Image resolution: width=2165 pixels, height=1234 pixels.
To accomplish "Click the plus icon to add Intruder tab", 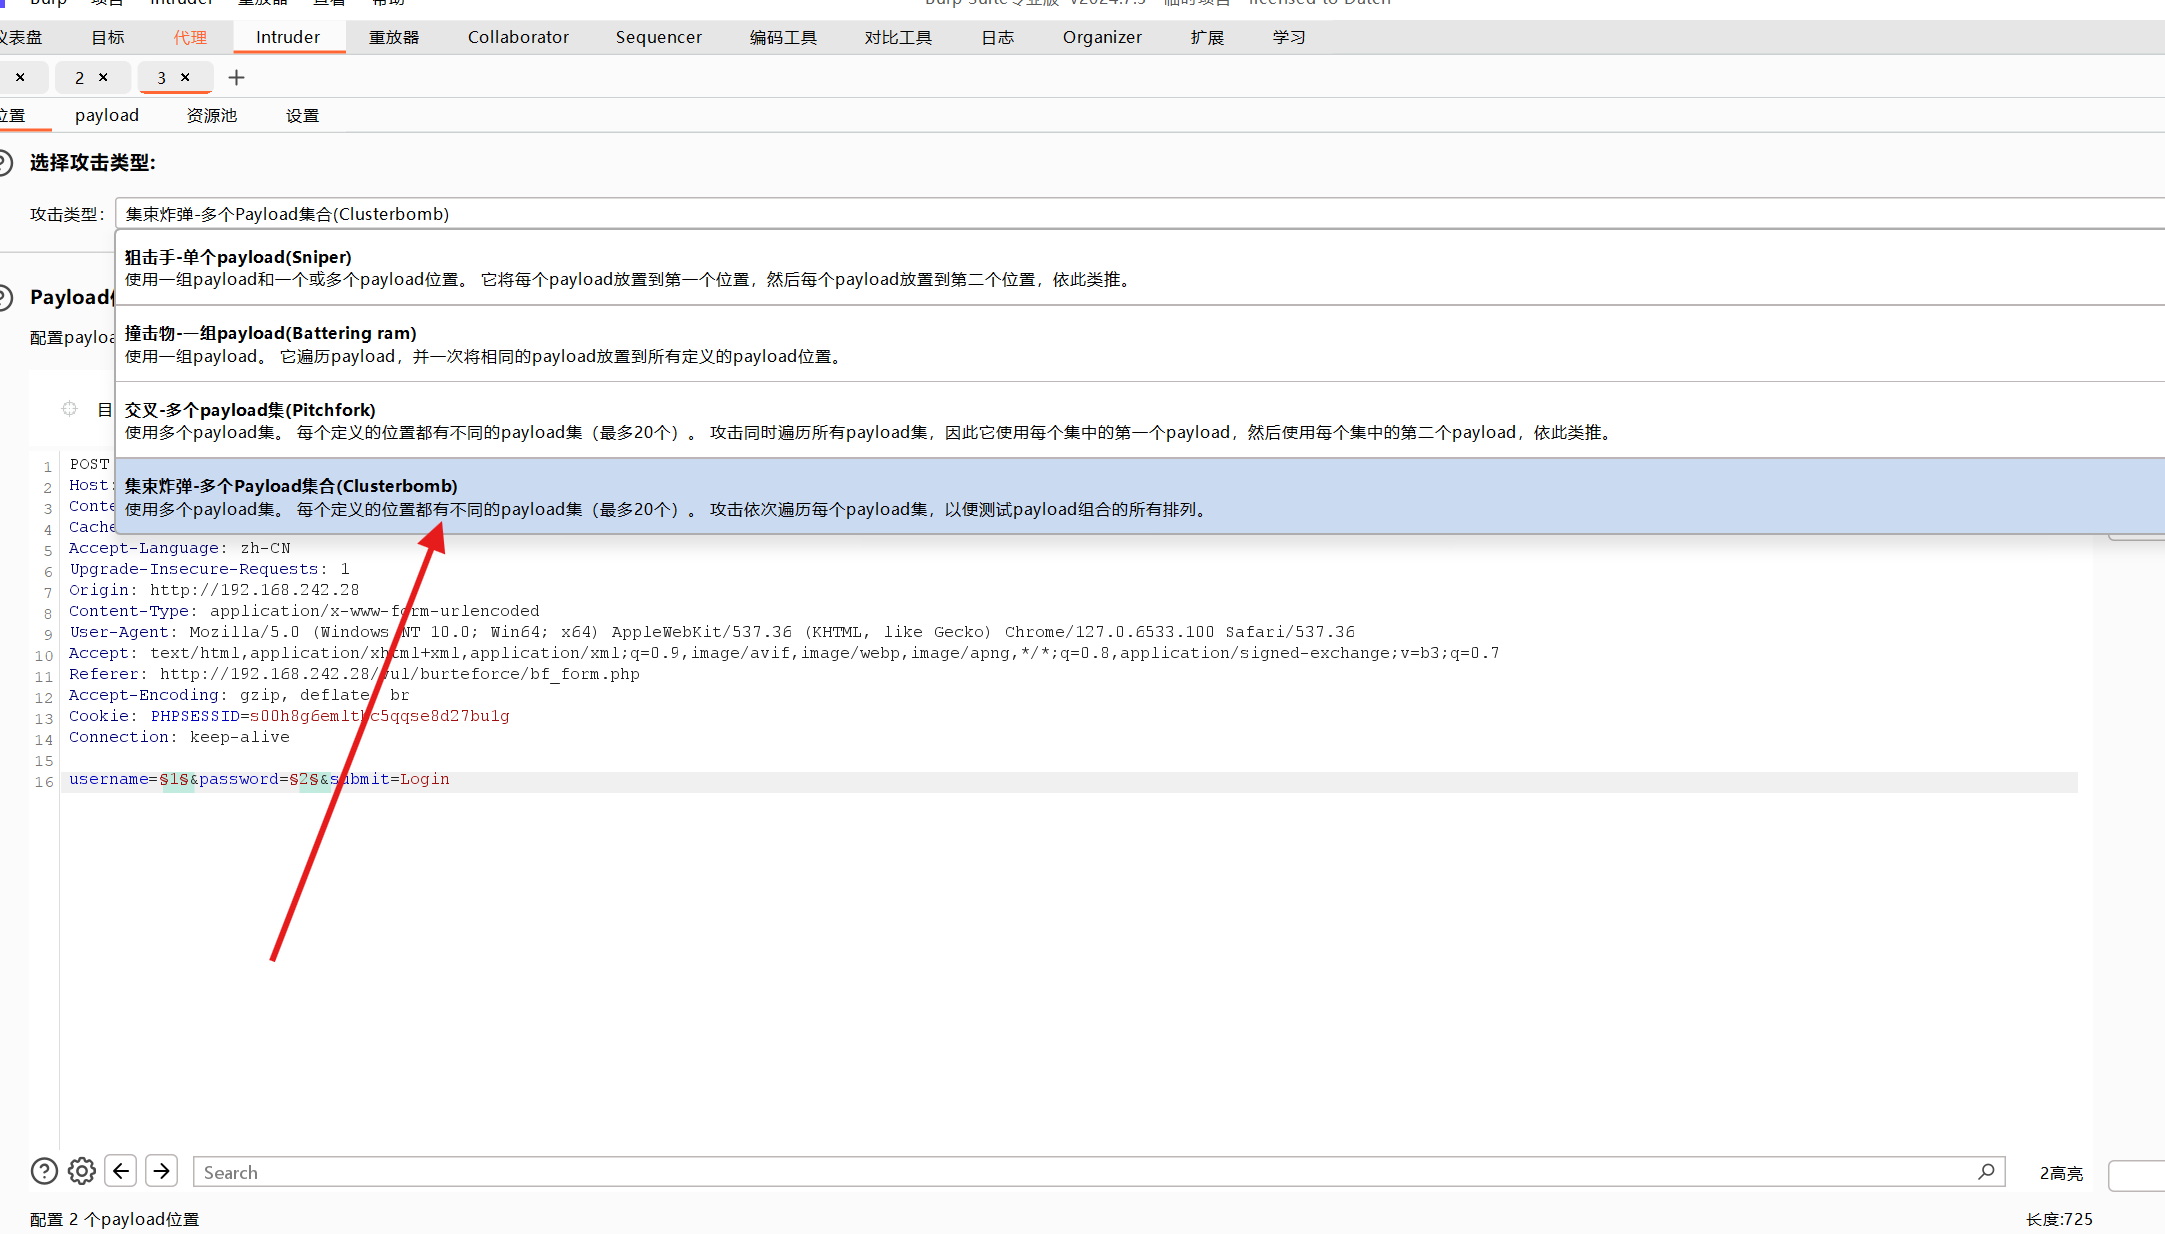I will [236, 77].
